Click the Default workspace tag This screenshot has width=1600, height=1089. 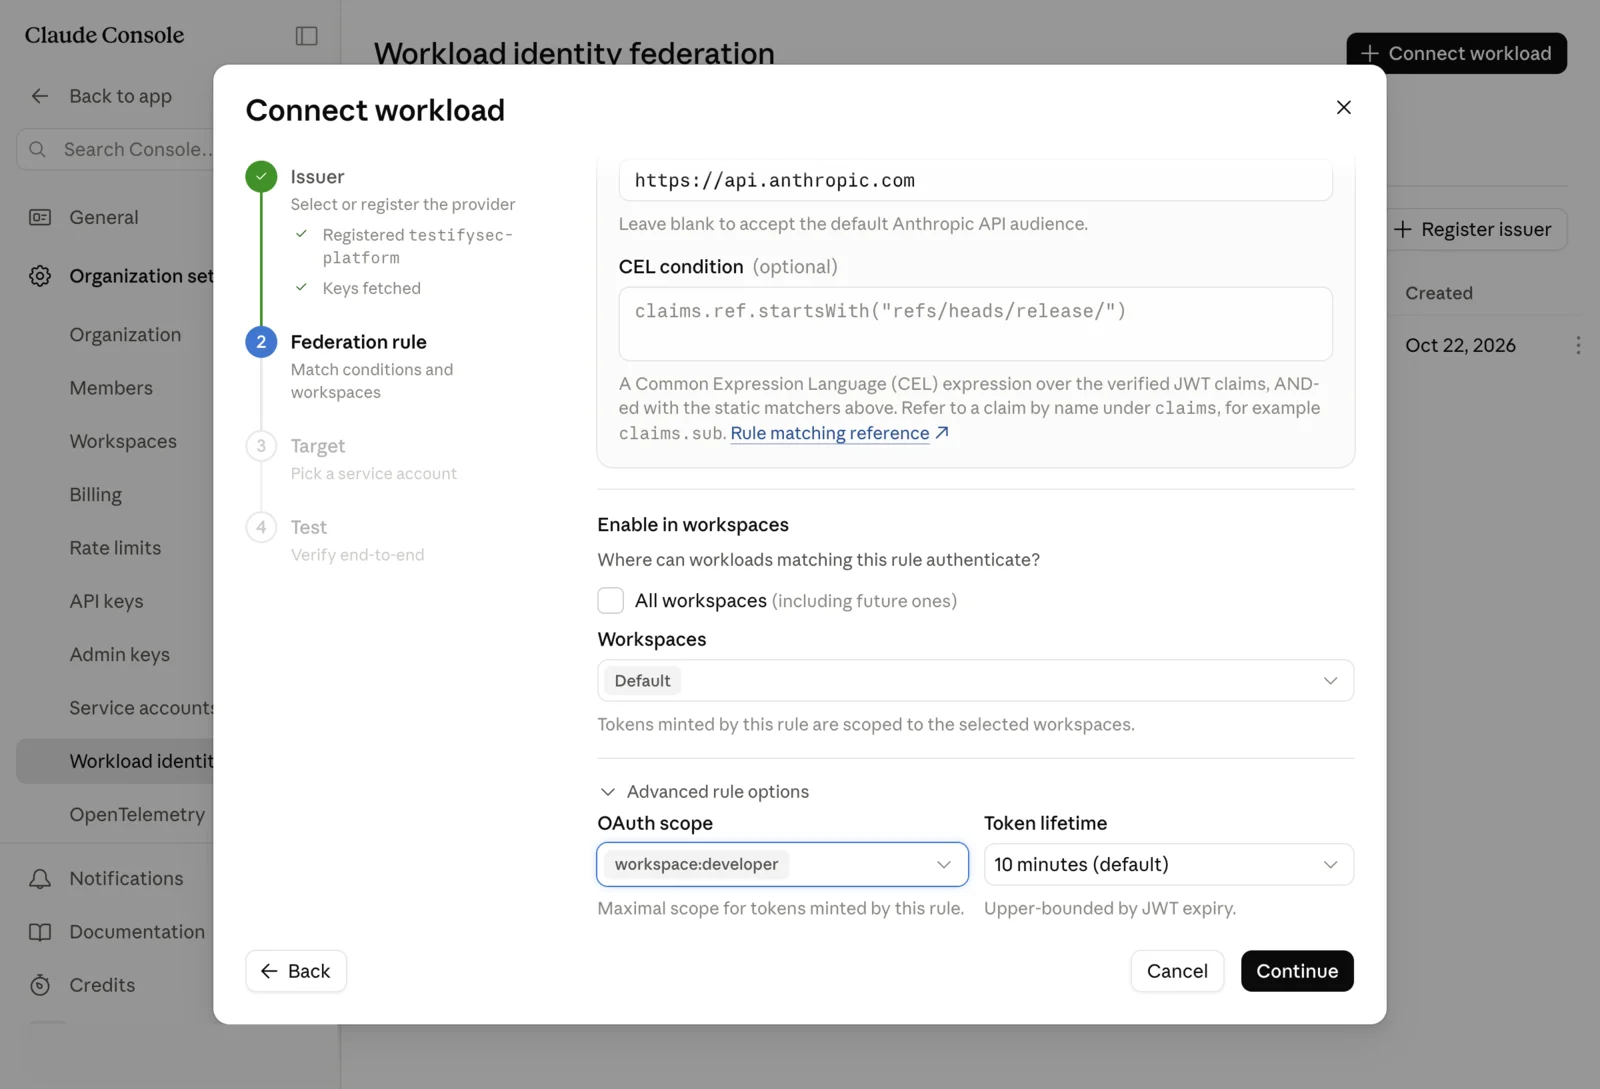pos(642,681)
